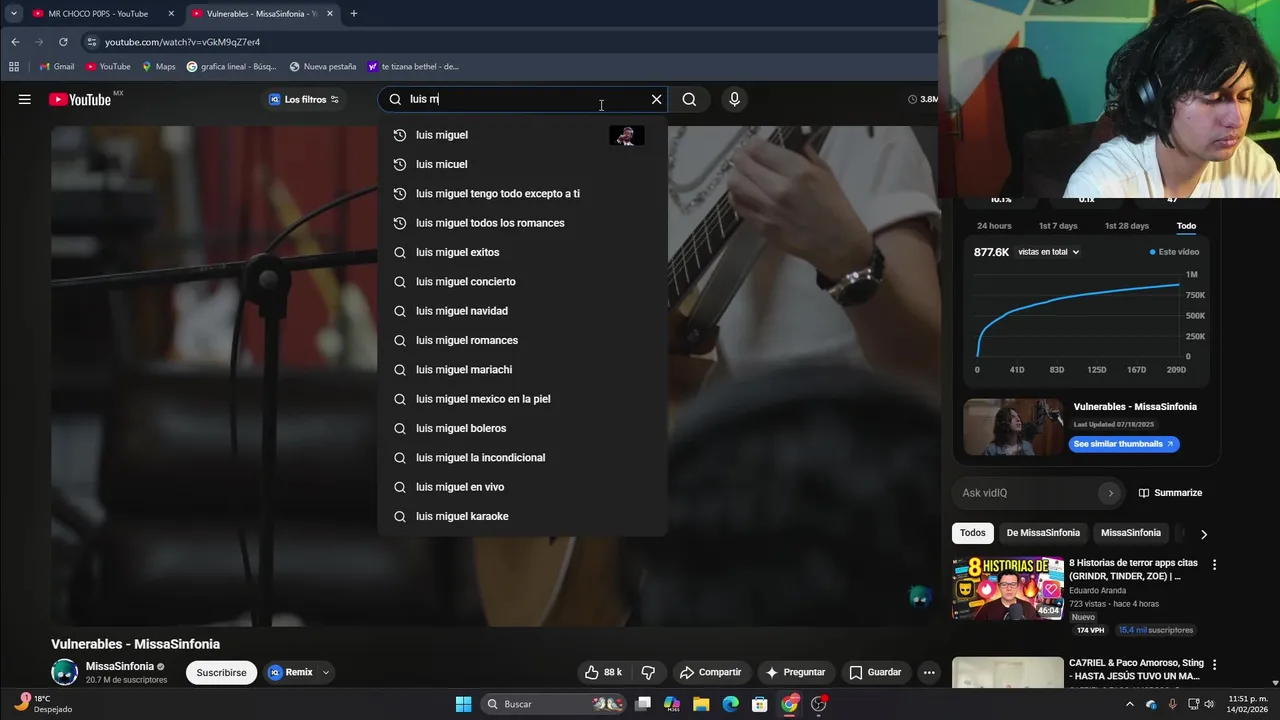
Task: Open the Maps bookmark
Action: point(158,67)
